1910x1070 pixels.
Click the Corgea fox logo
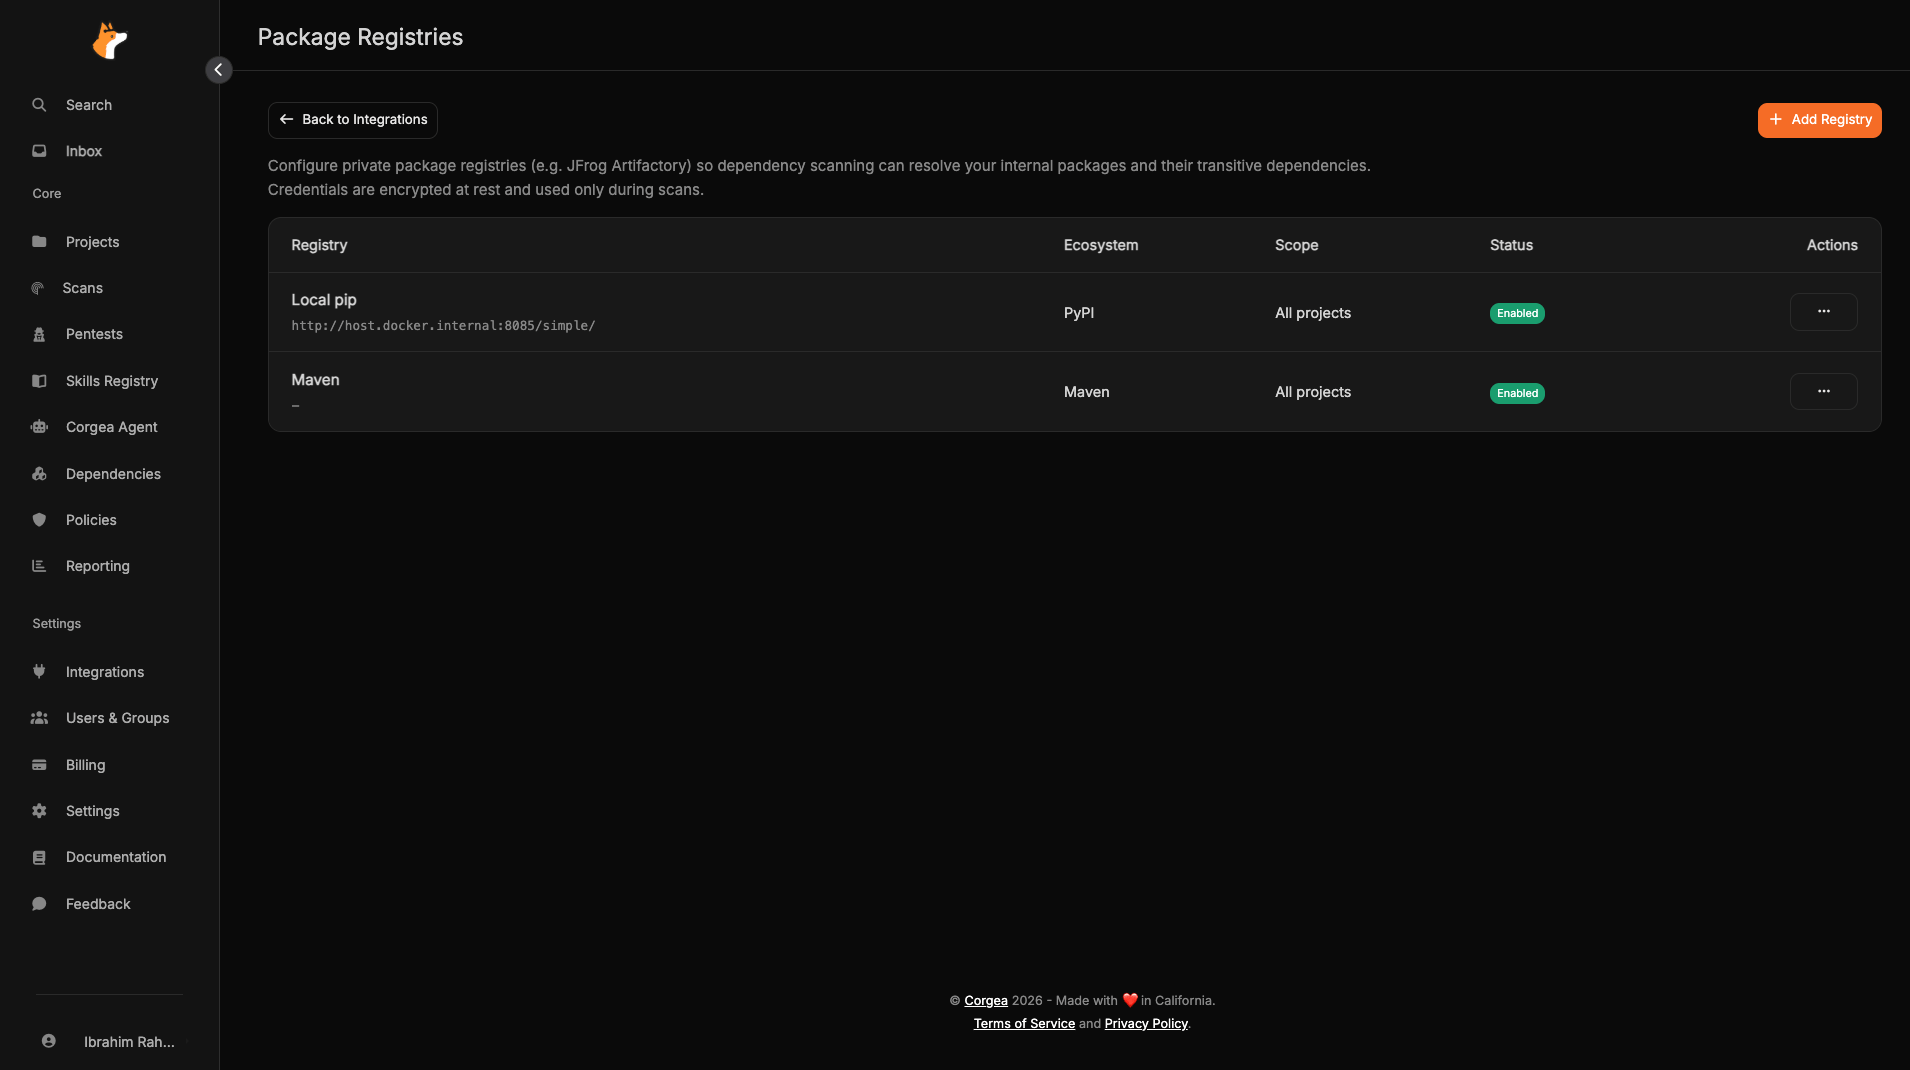click(110, 40)
